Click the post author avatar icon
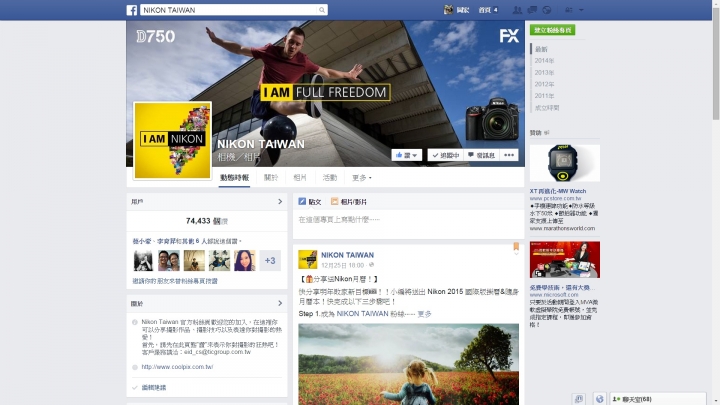 308,259
